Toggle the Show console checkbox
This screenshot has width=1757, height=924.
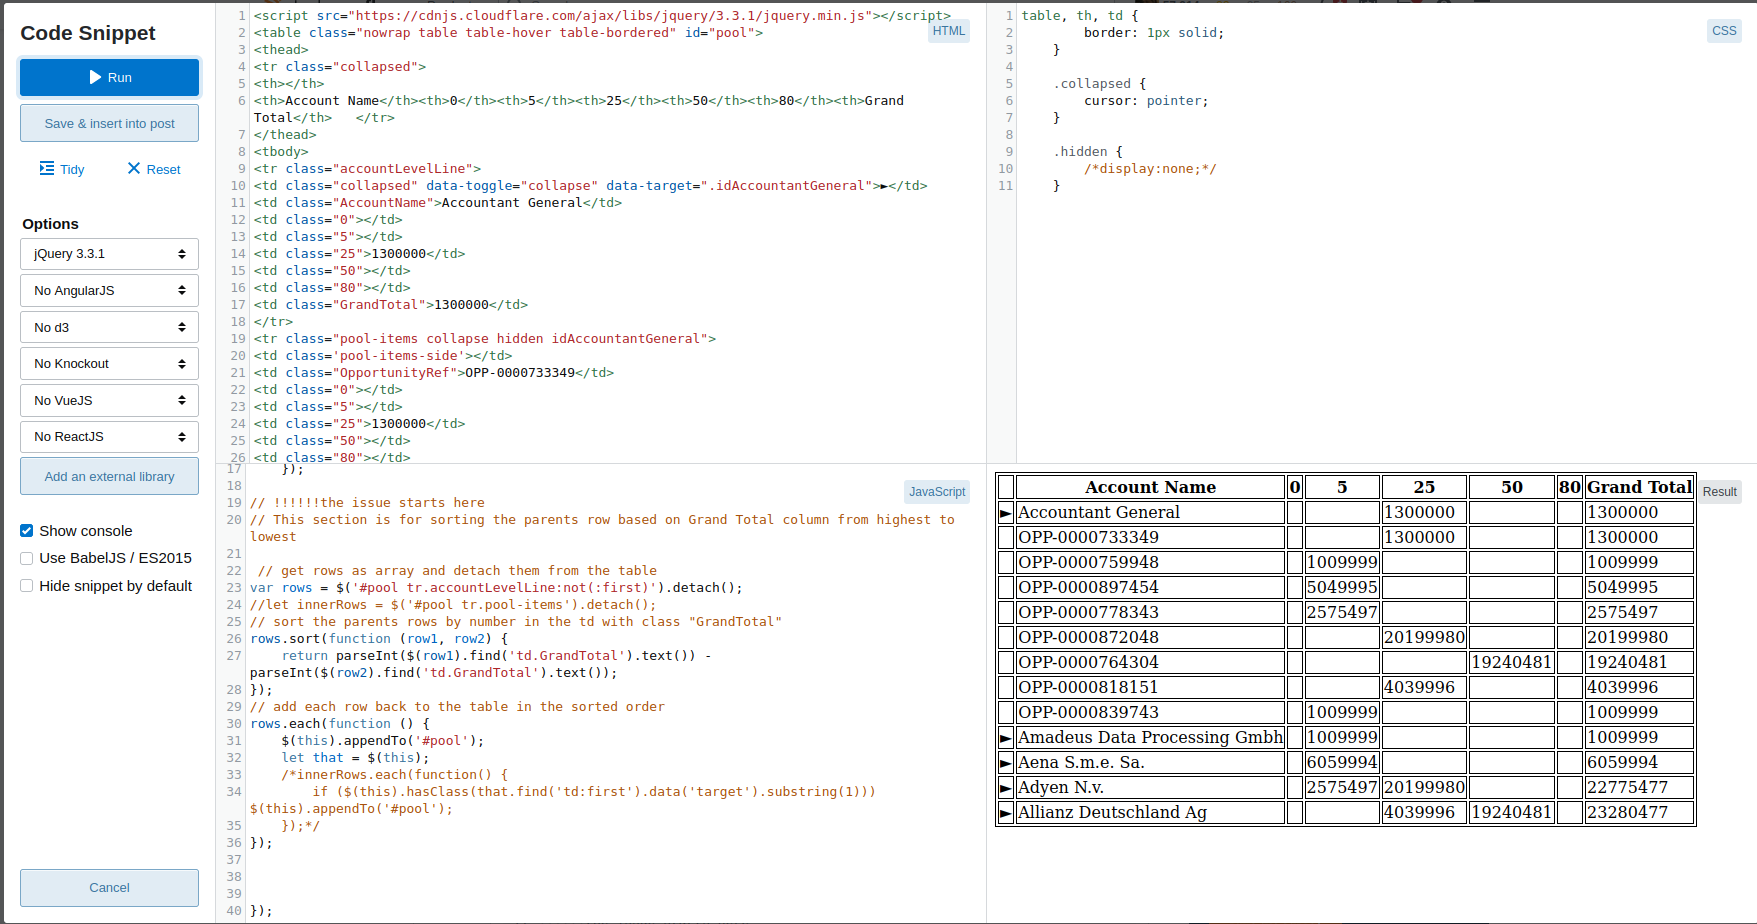pyautogui.click(x=27, y=531)
